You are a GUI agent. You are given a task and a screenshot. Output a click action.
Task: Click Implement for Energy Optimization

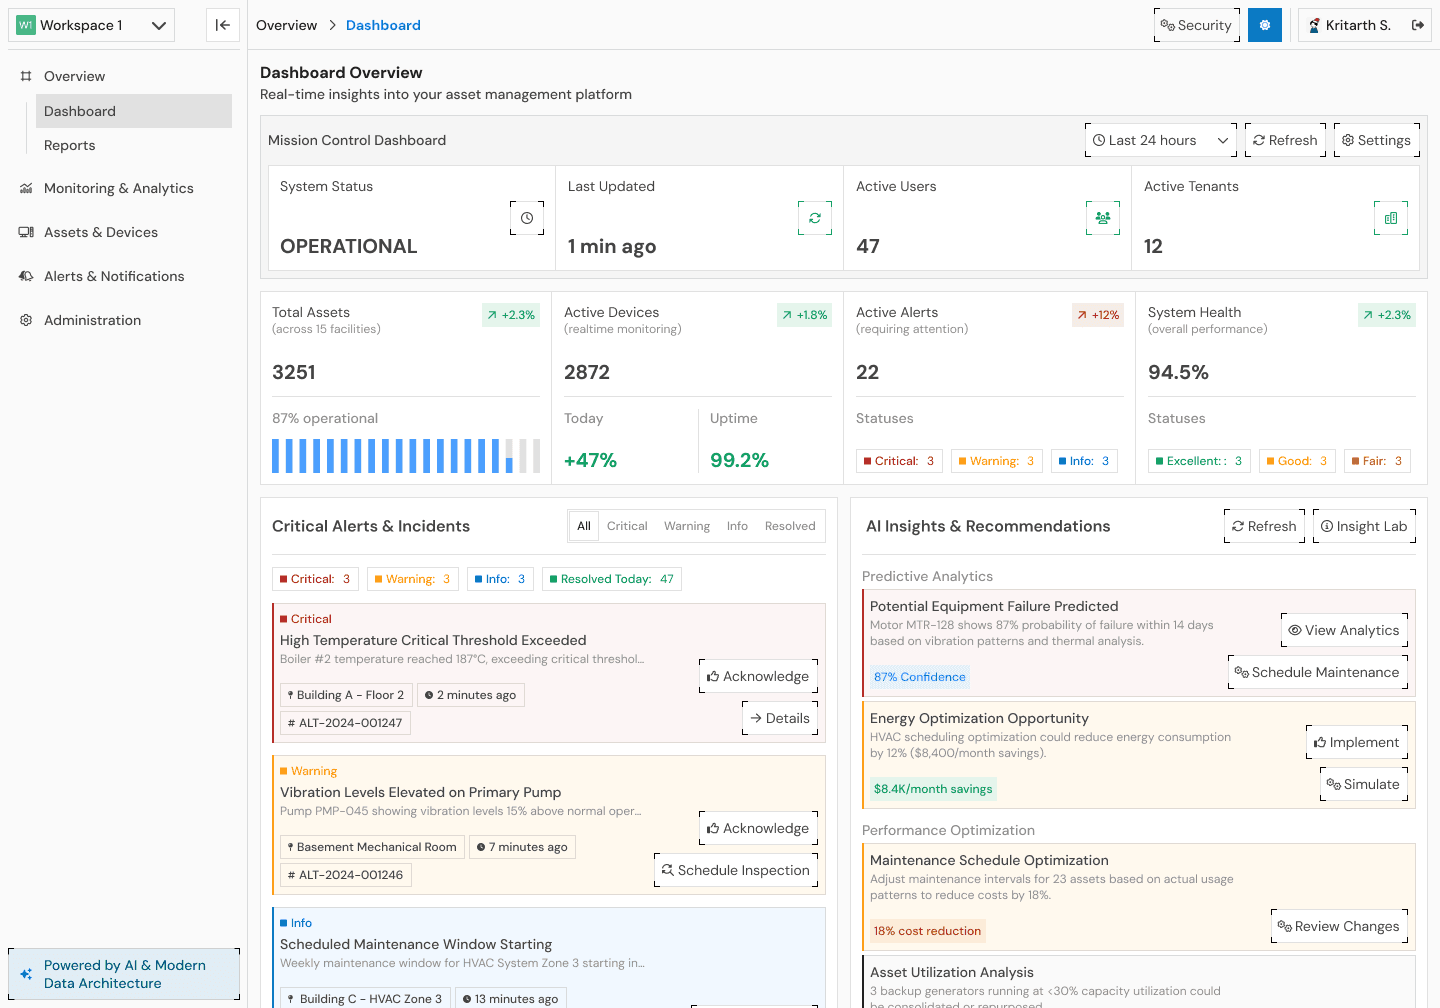[1357, 742]
